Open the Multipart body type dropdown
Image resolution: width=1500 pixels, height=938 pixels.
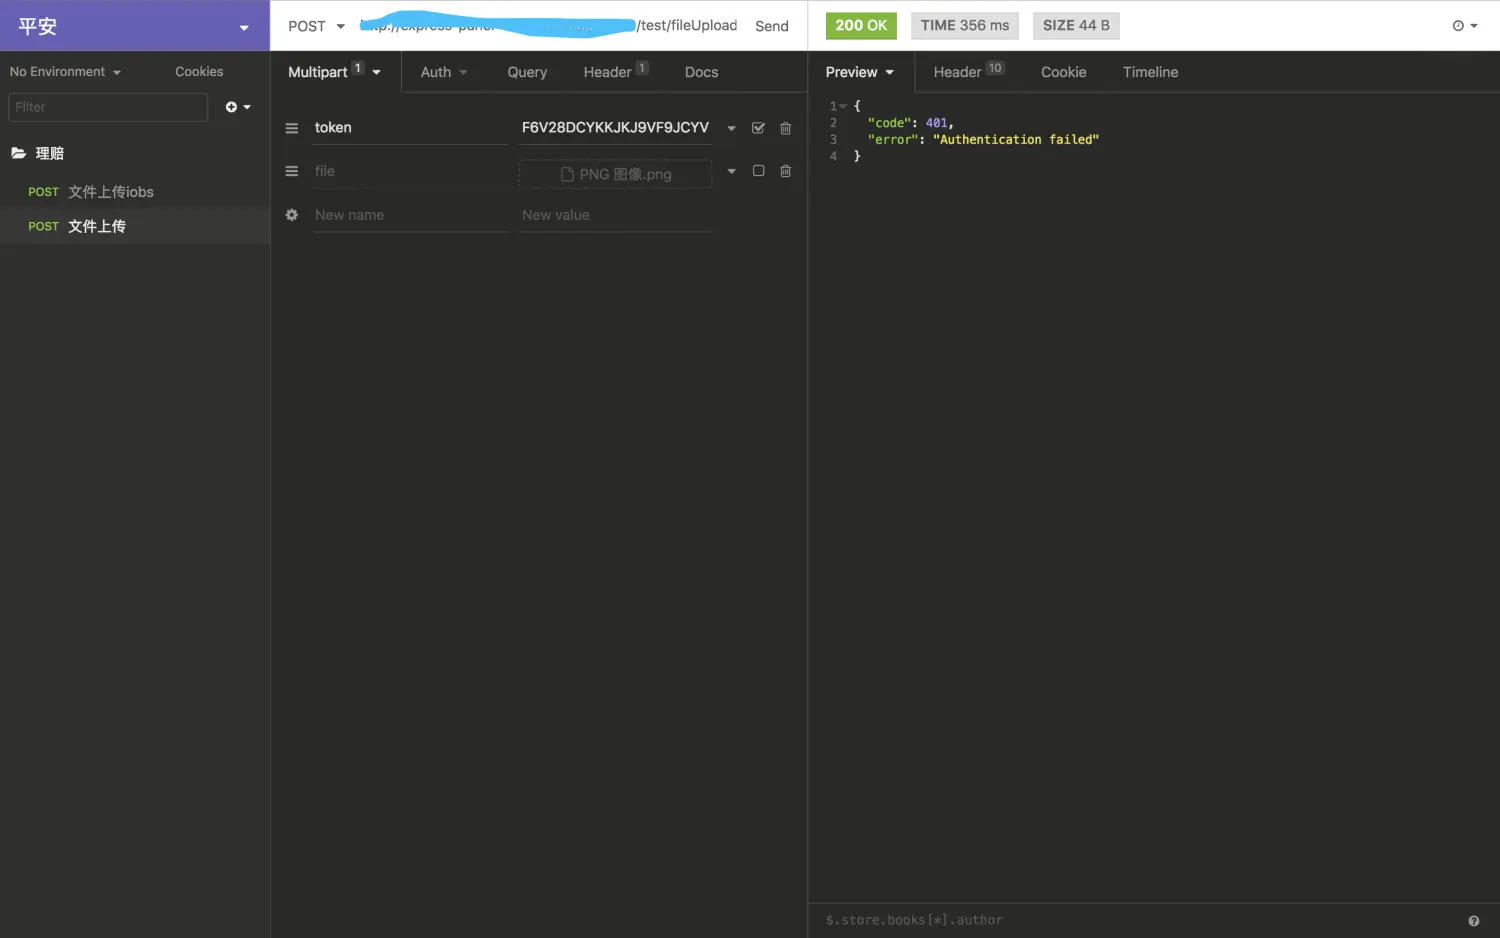pos(335,72)
